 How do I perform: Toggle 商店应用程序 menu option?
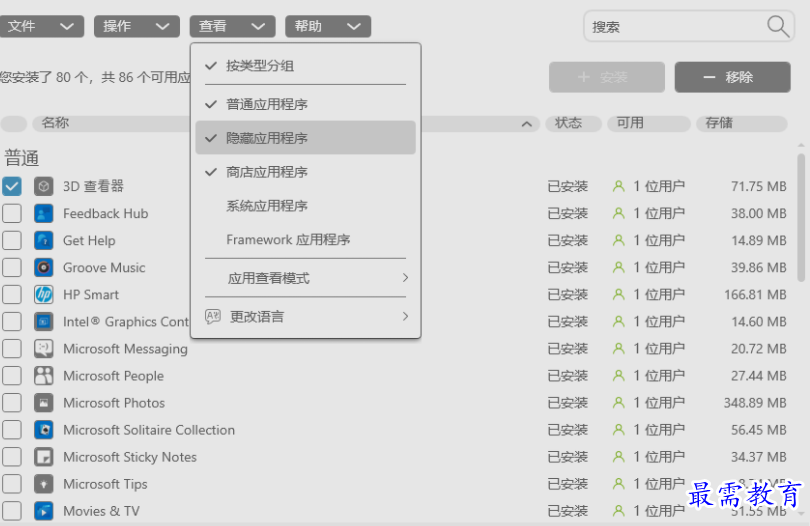click(x=305, y=172)
